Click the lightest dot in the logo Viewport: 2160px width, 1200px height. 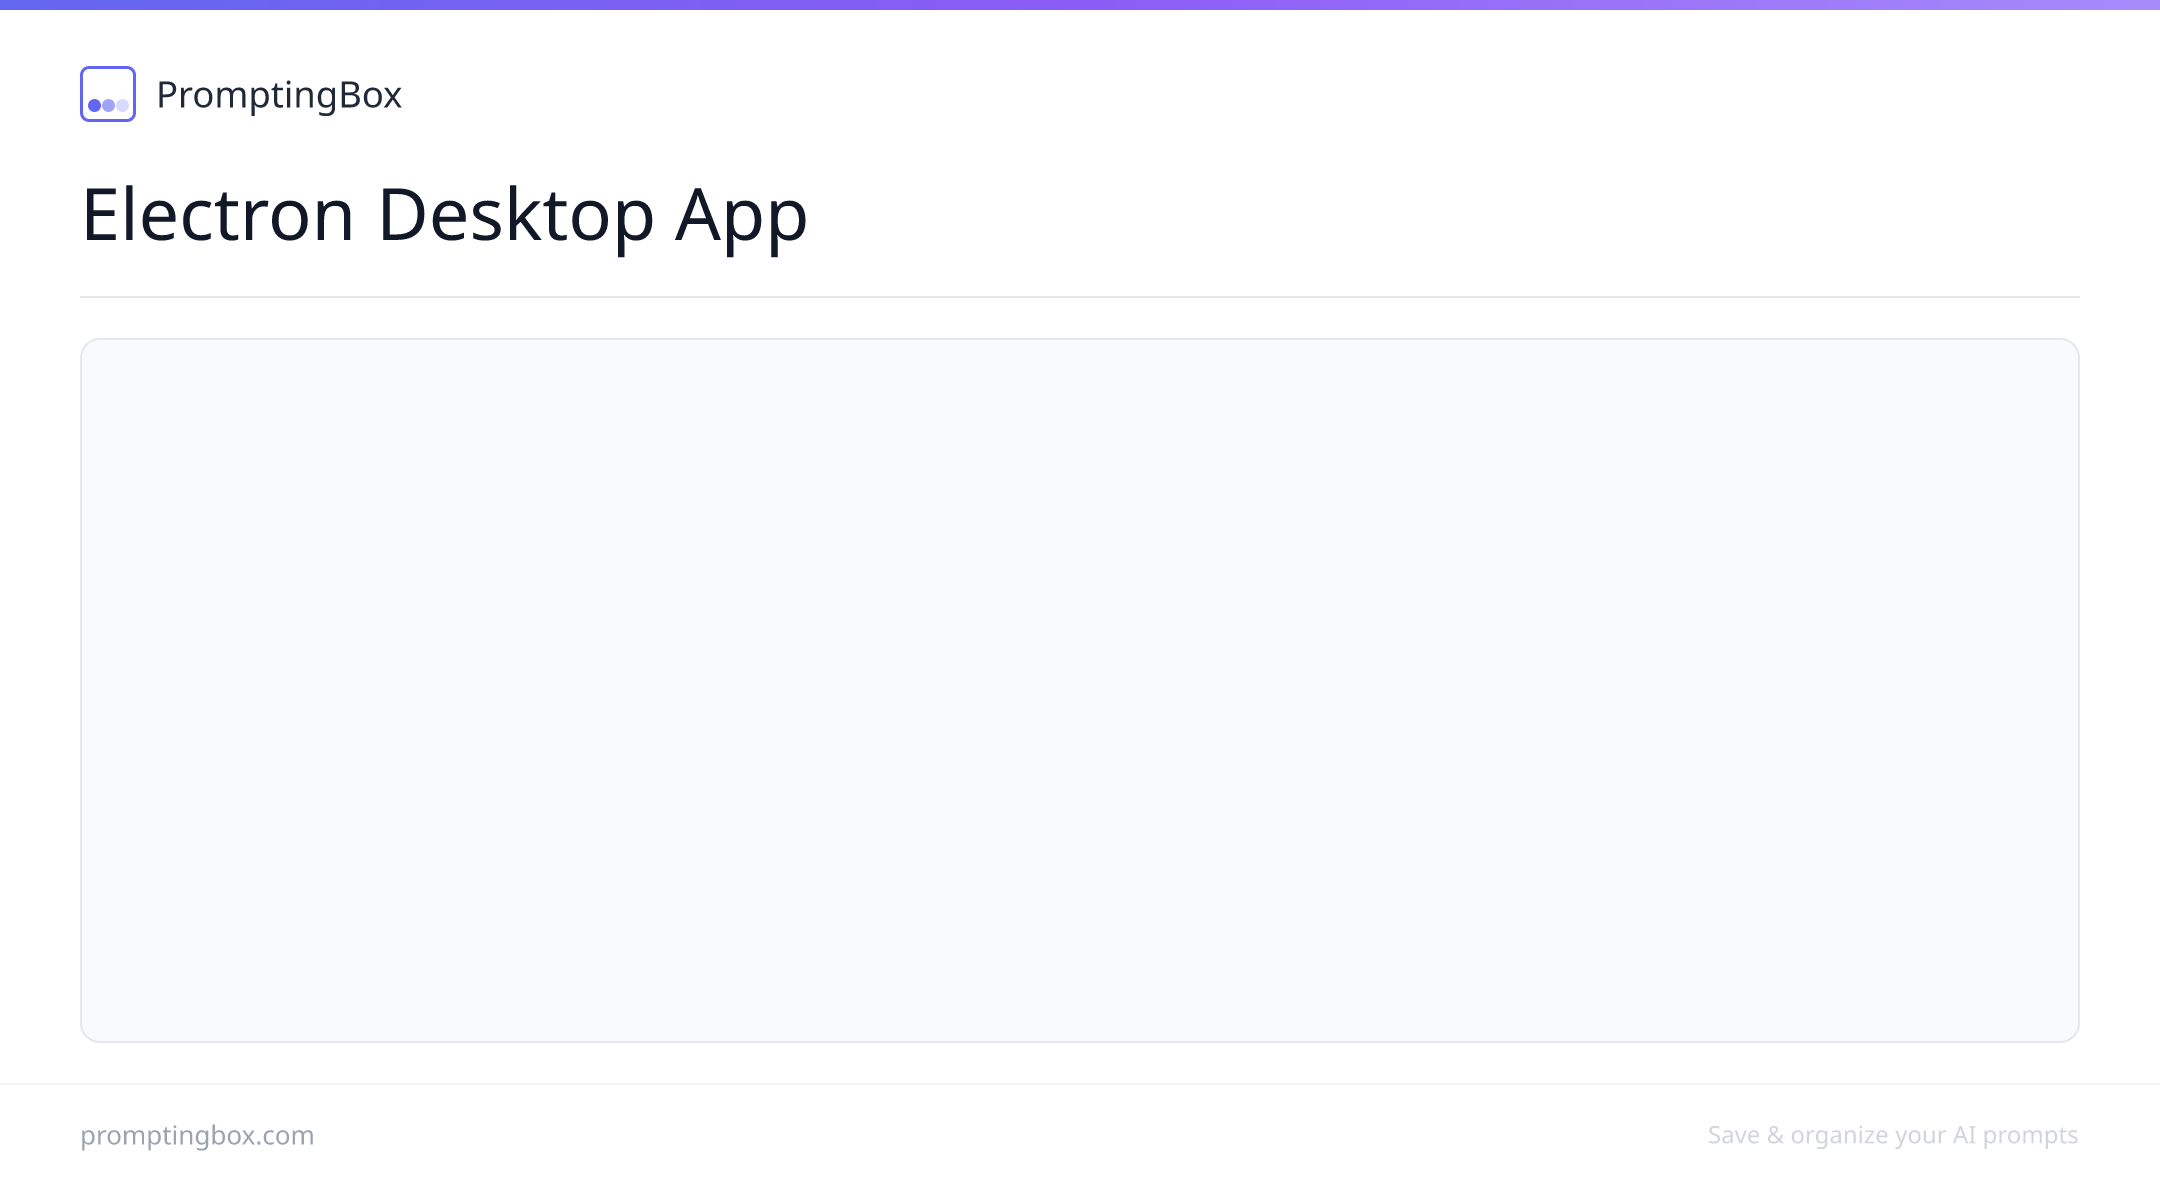(122, 105)
